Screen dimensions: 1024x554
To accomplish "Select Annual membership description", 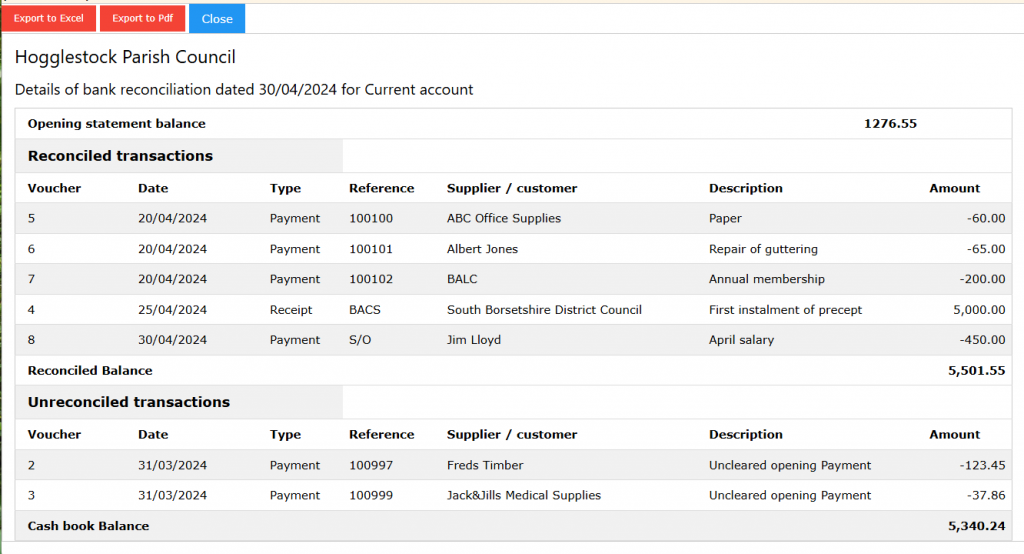I will [767, 279].
